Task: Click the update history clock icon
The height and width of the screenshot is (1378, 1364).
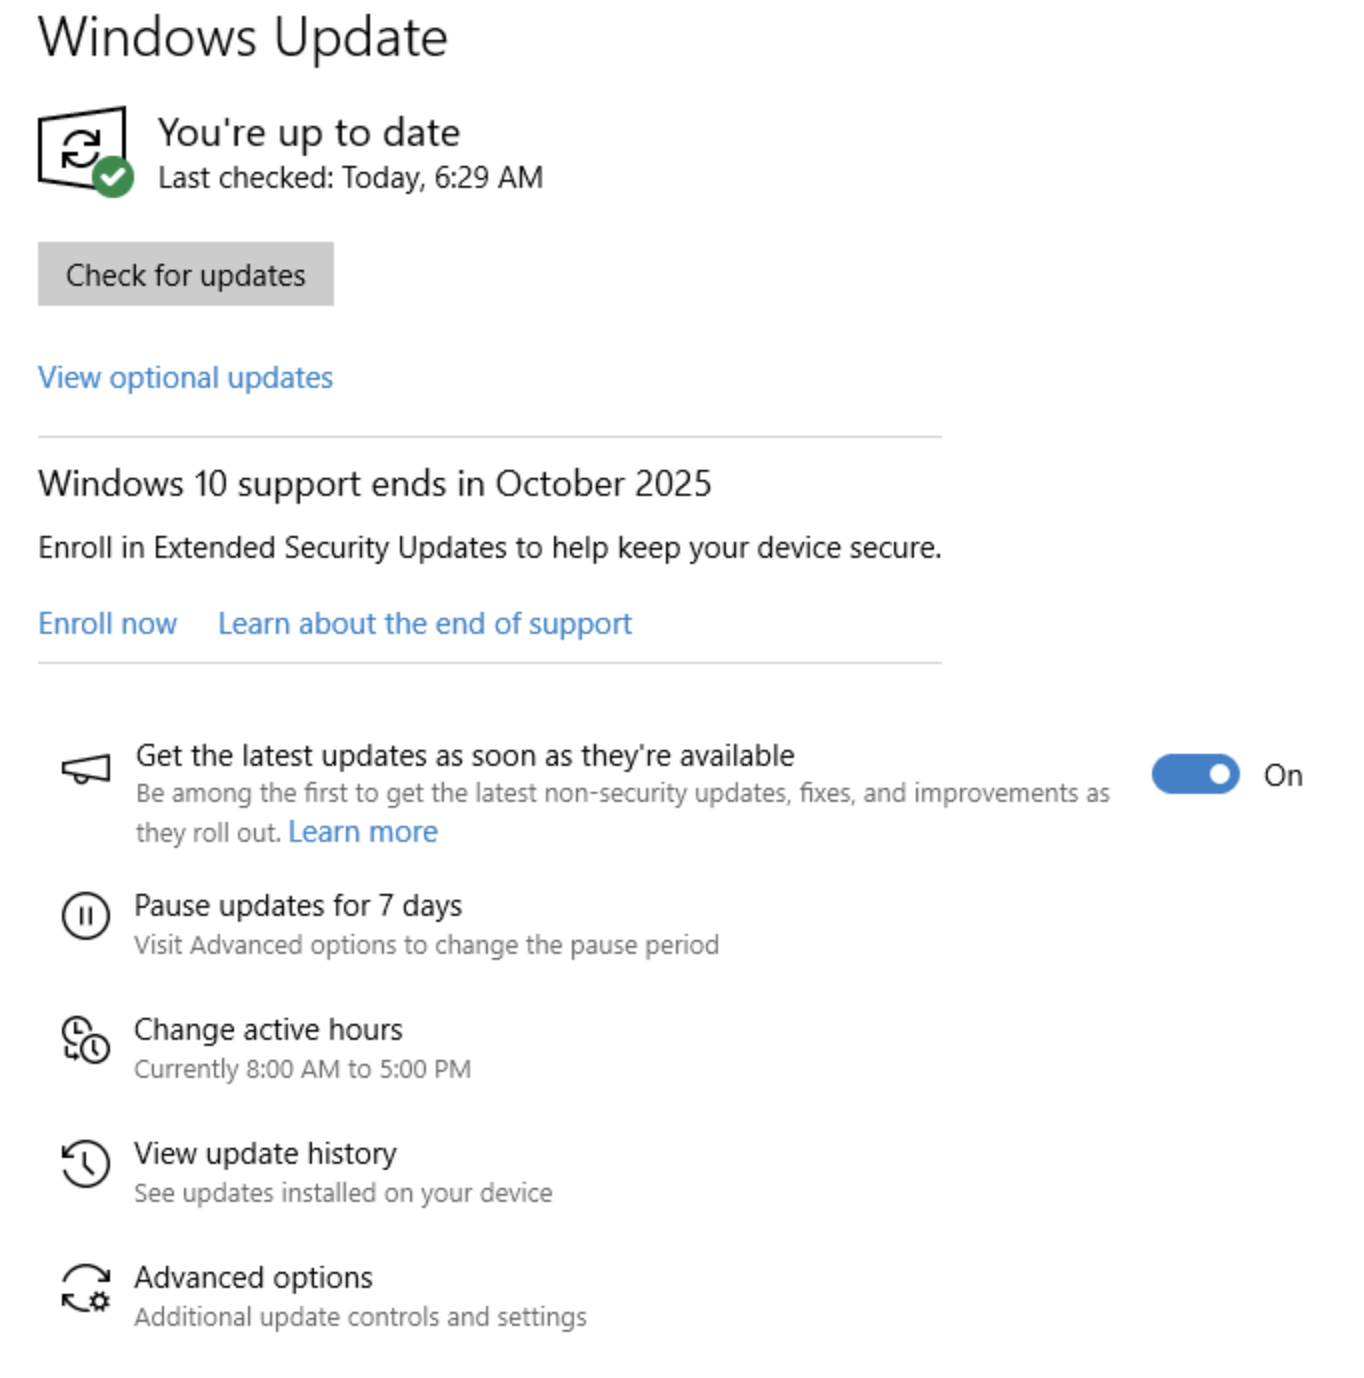Action: pos(86,1164)
